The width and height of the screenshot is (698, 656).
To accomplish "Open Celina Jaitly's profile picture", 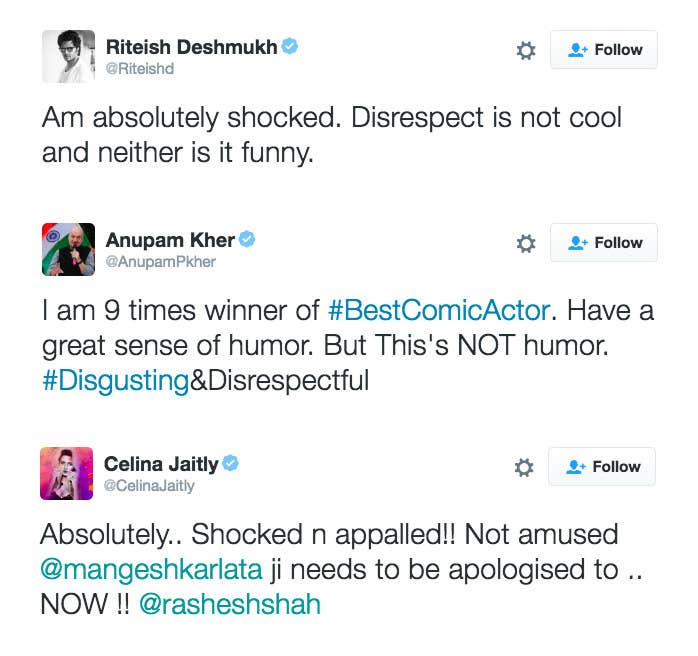I will pyautogui.click(x=66, y=474).
